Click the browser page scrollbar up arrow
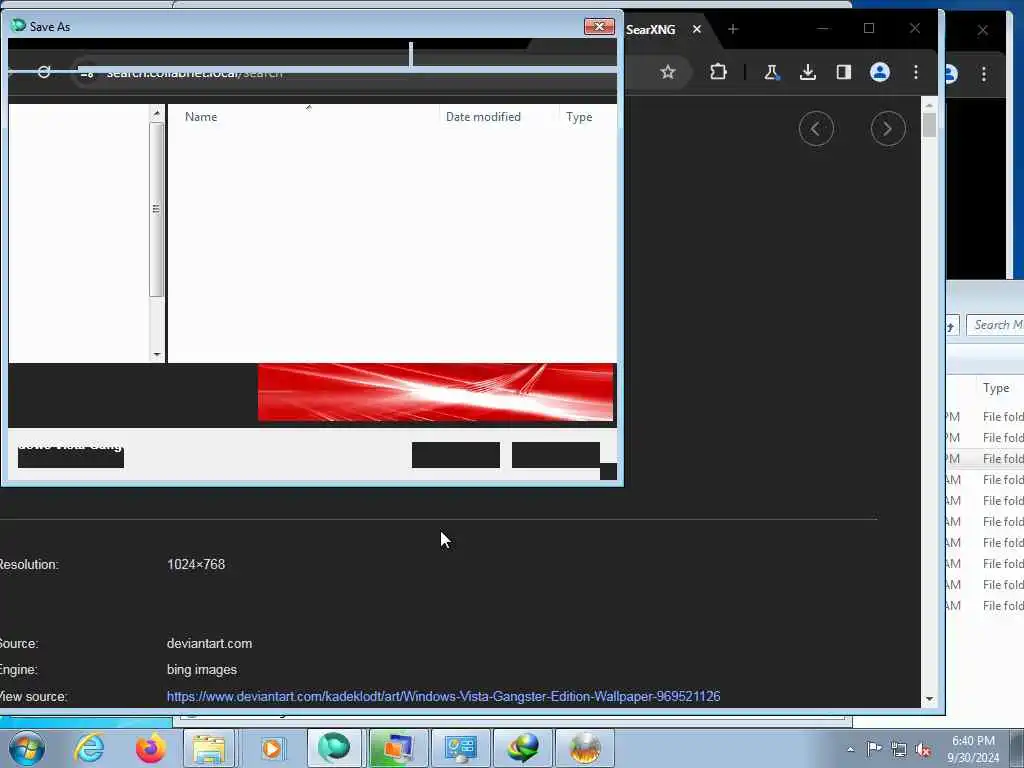1024x768 pixels. (929, 104)
